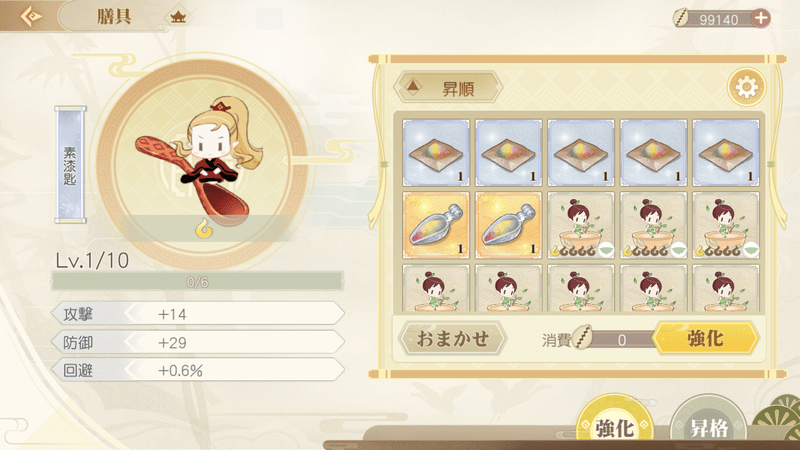Select the first girl-in-bowl utensil card

[x=581, y=225]
